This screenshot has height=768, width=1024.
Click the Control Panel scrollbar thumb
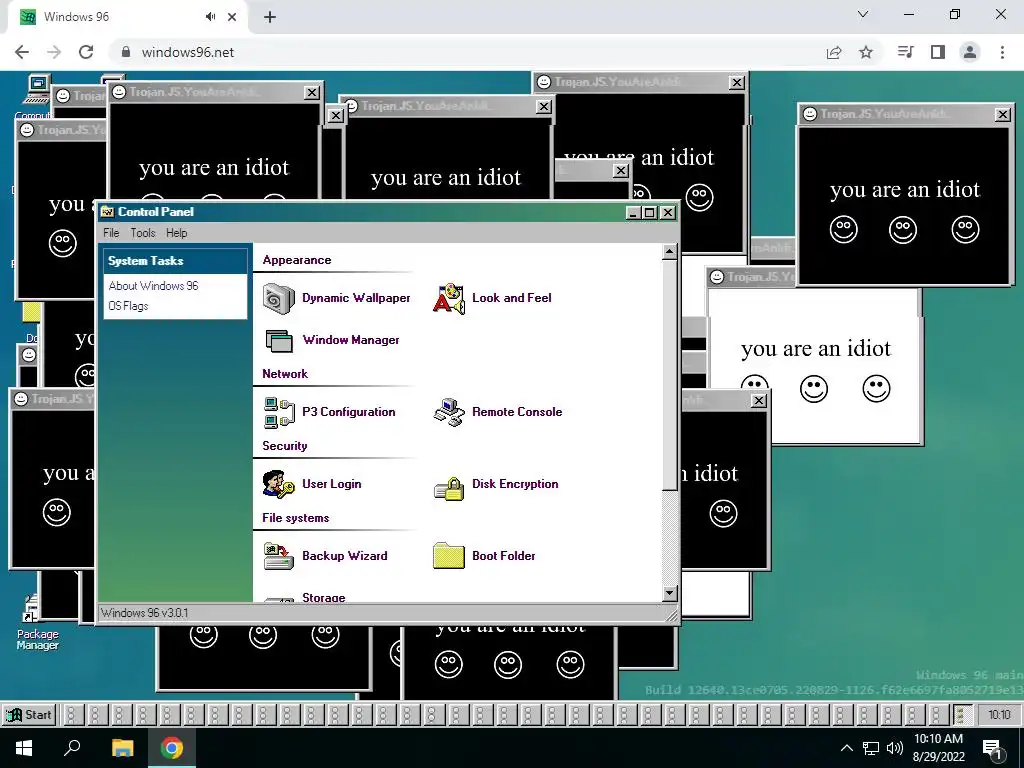coord(669,375)
